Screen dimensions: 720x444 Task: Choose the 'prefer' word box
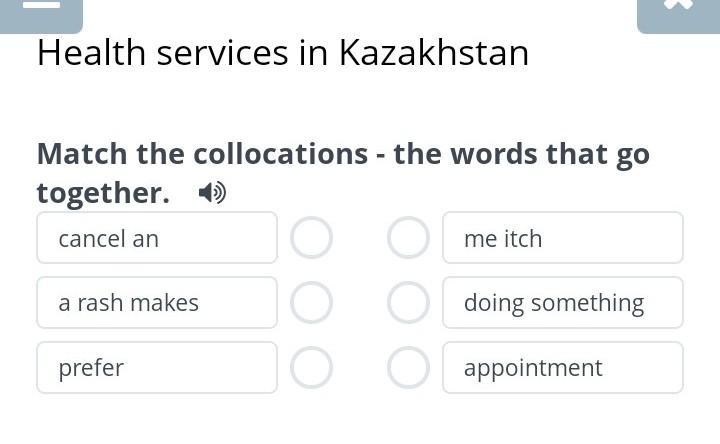(157, 368)
